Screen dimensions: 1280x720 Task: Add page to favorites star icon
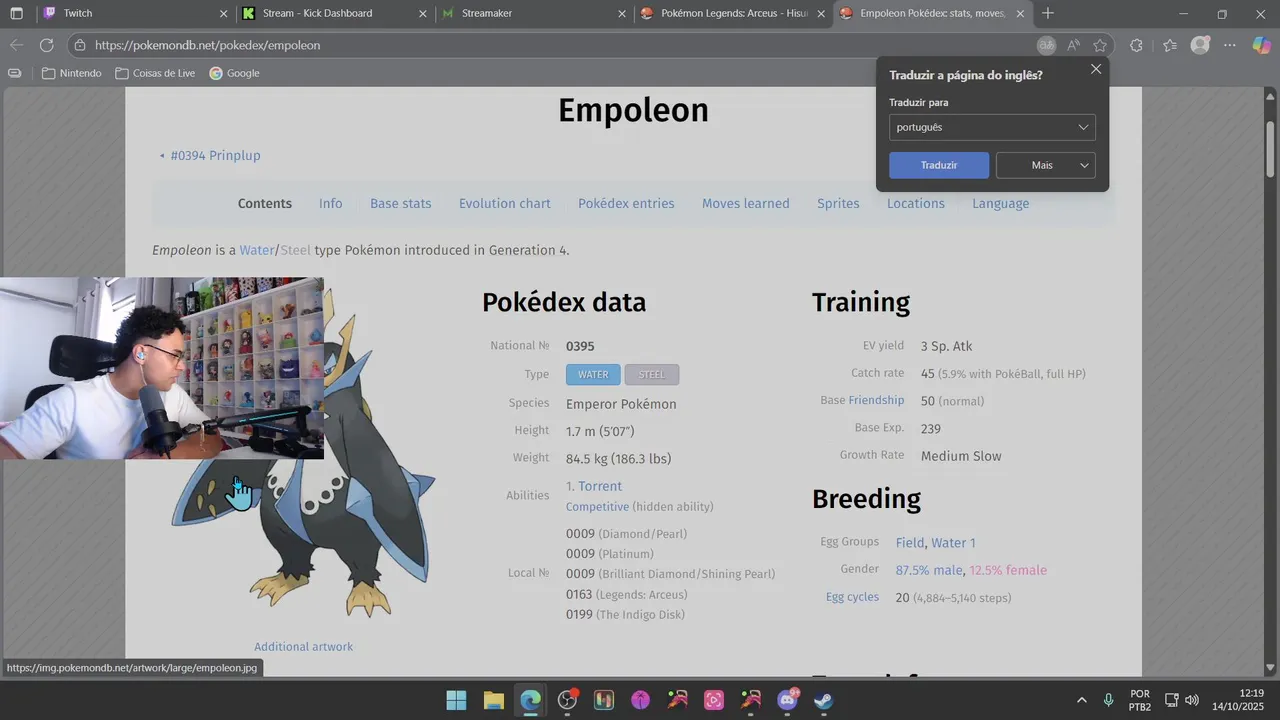coord(1100,45)
